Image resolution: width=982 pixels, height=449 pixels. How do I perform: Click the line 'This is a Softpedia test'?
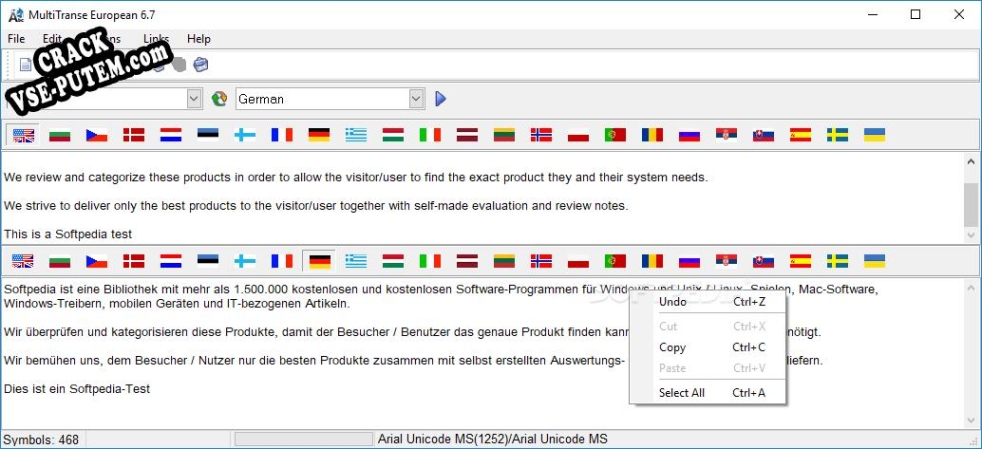pos(68,234)
